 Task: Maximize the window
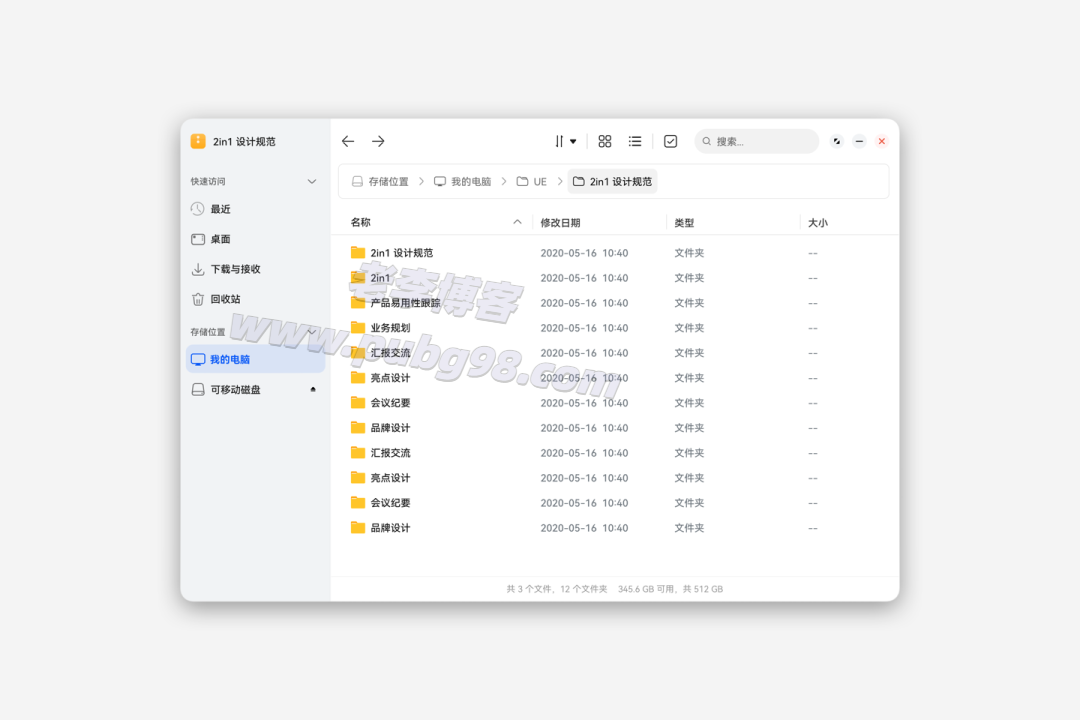[837, 141]
